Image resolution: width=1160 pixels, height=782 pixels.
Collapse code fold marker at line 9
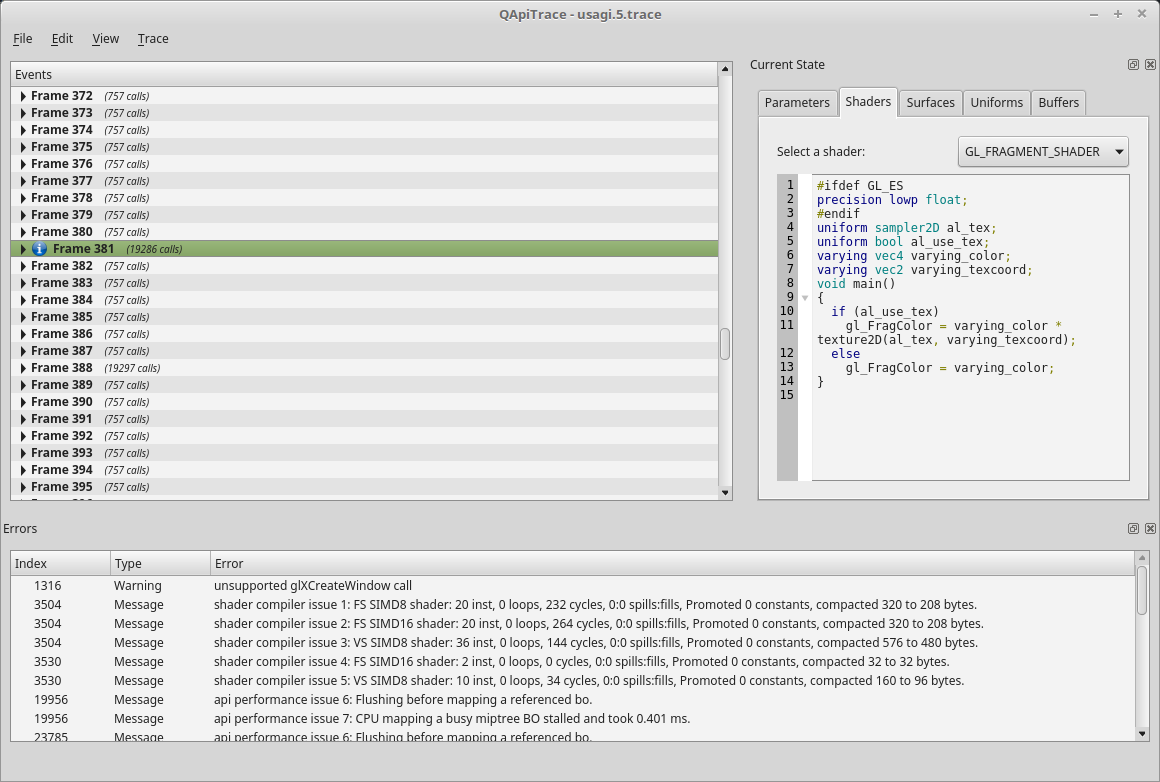point(805,298)
